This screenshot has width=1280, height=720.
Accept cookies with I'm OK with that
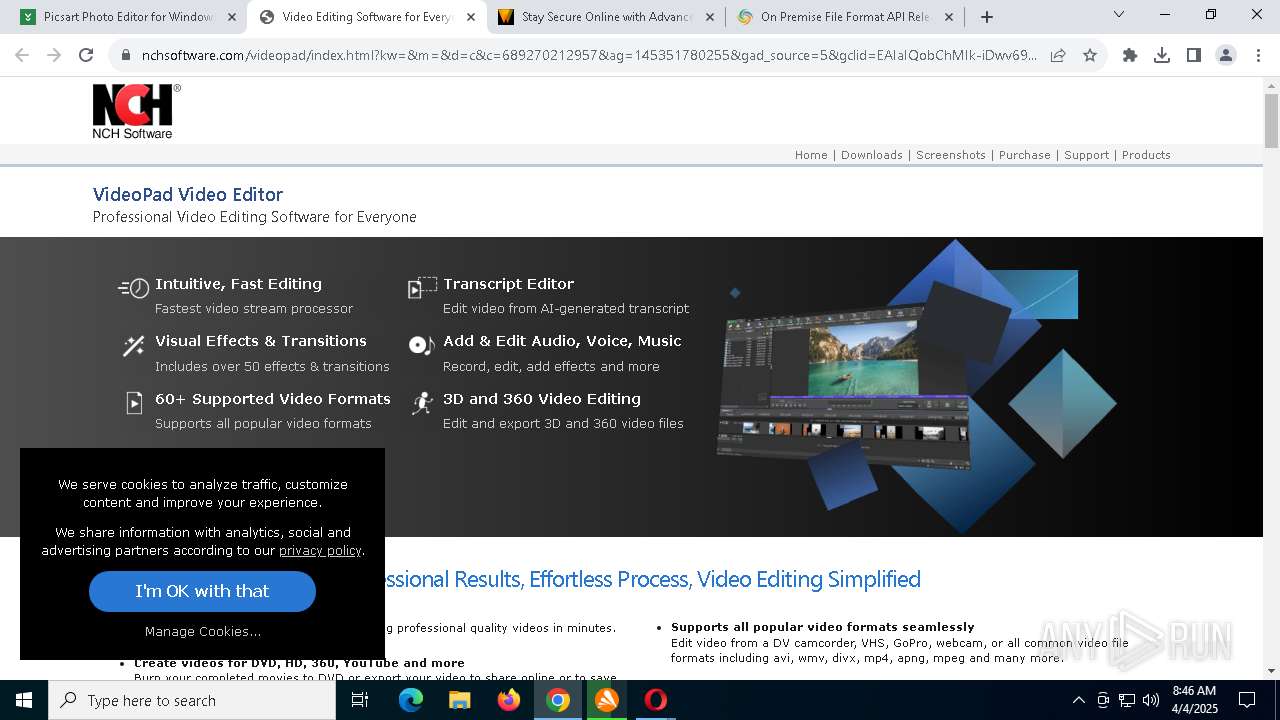[x=202, y=591]
